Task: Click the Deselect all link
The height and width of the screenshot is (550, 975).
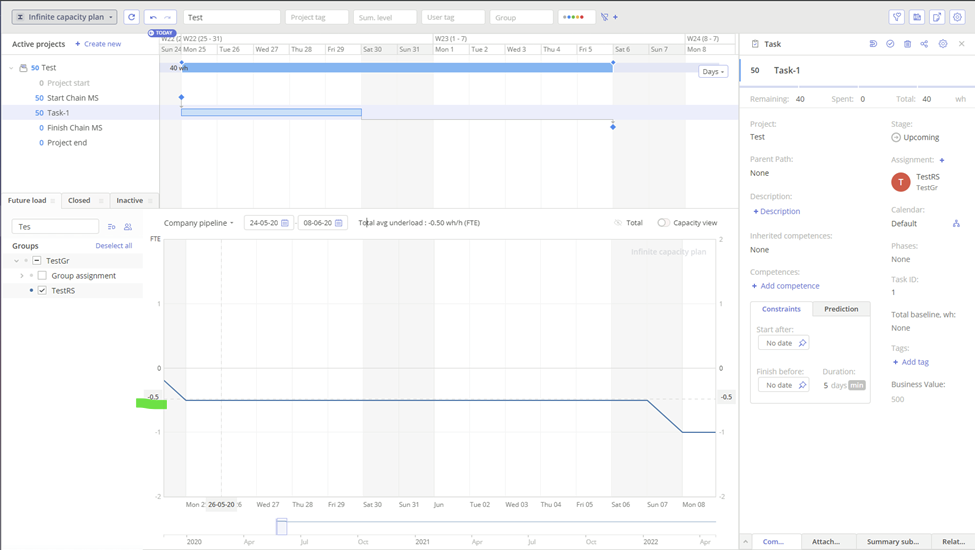Action: [113, 246]
